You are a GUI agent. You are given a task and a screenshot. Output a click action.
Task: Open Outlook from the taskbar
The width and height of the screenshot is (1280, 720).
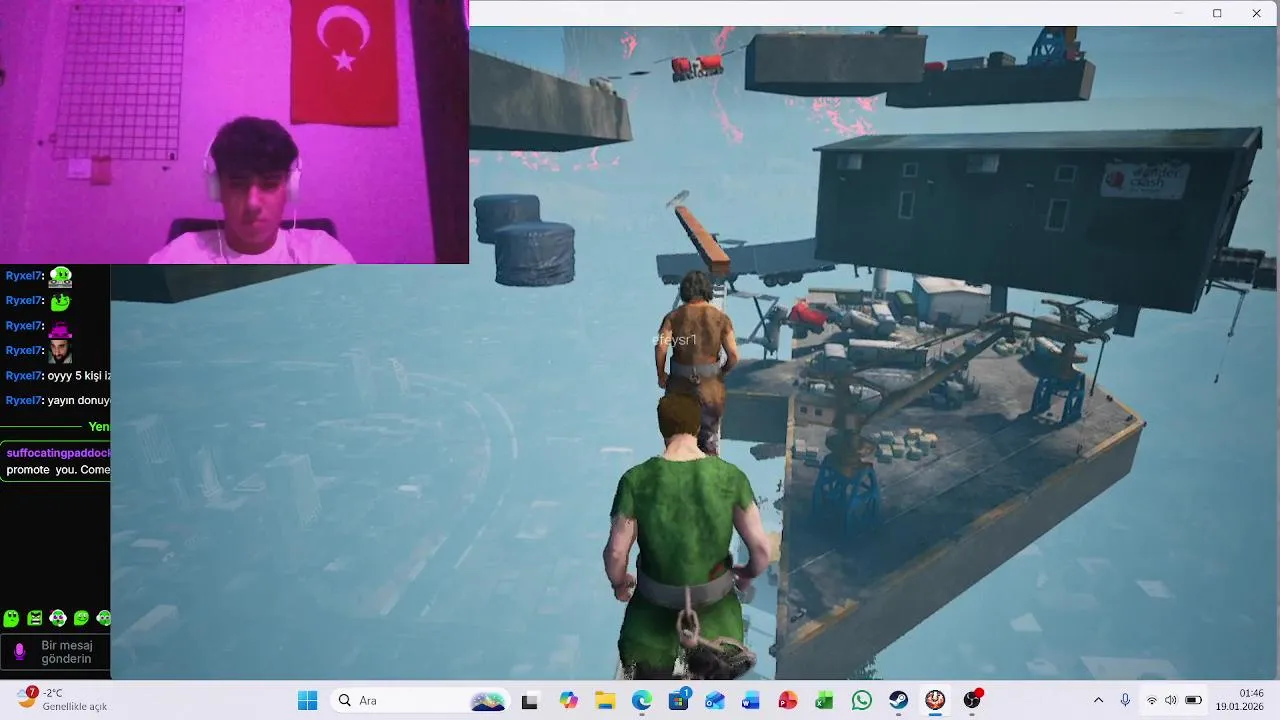715,700
